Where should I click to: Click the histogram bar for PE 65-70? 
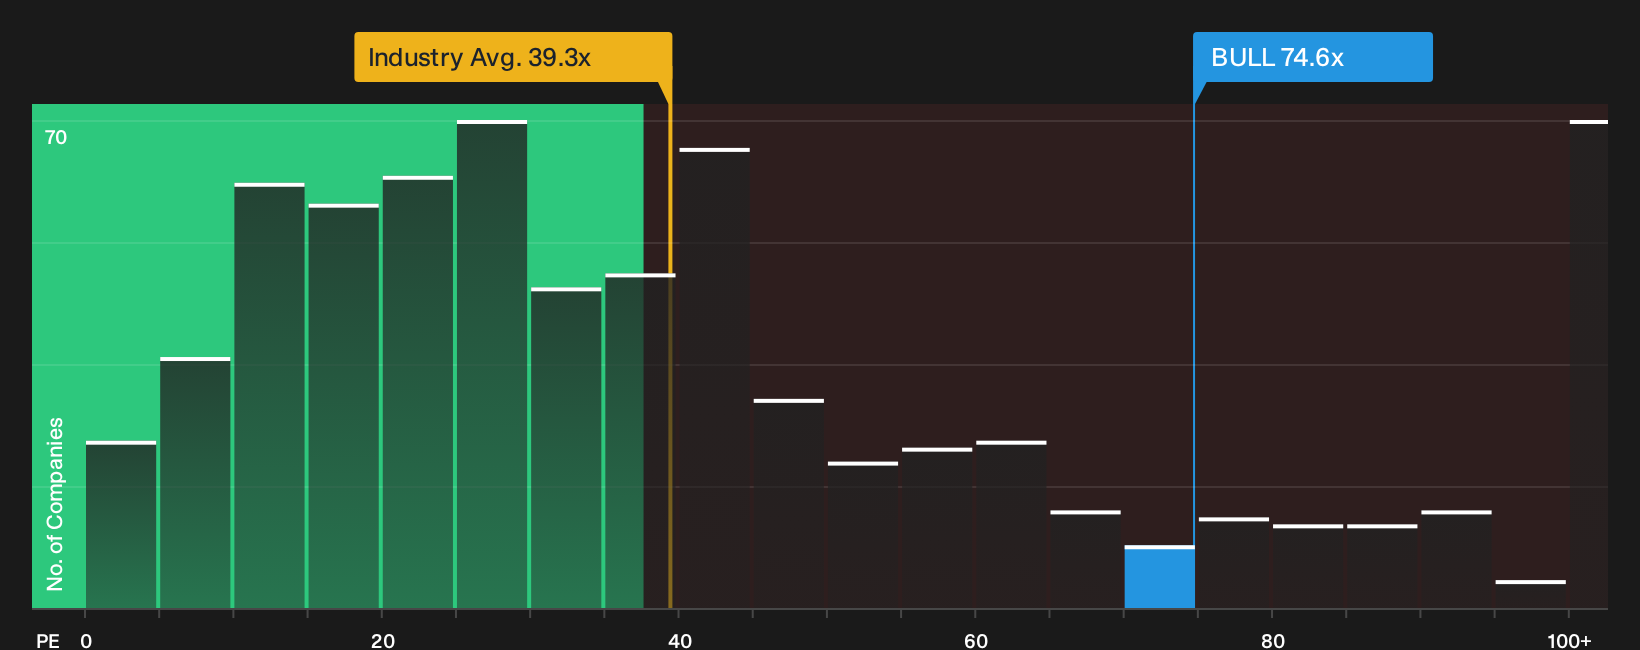coord(1085,560)
